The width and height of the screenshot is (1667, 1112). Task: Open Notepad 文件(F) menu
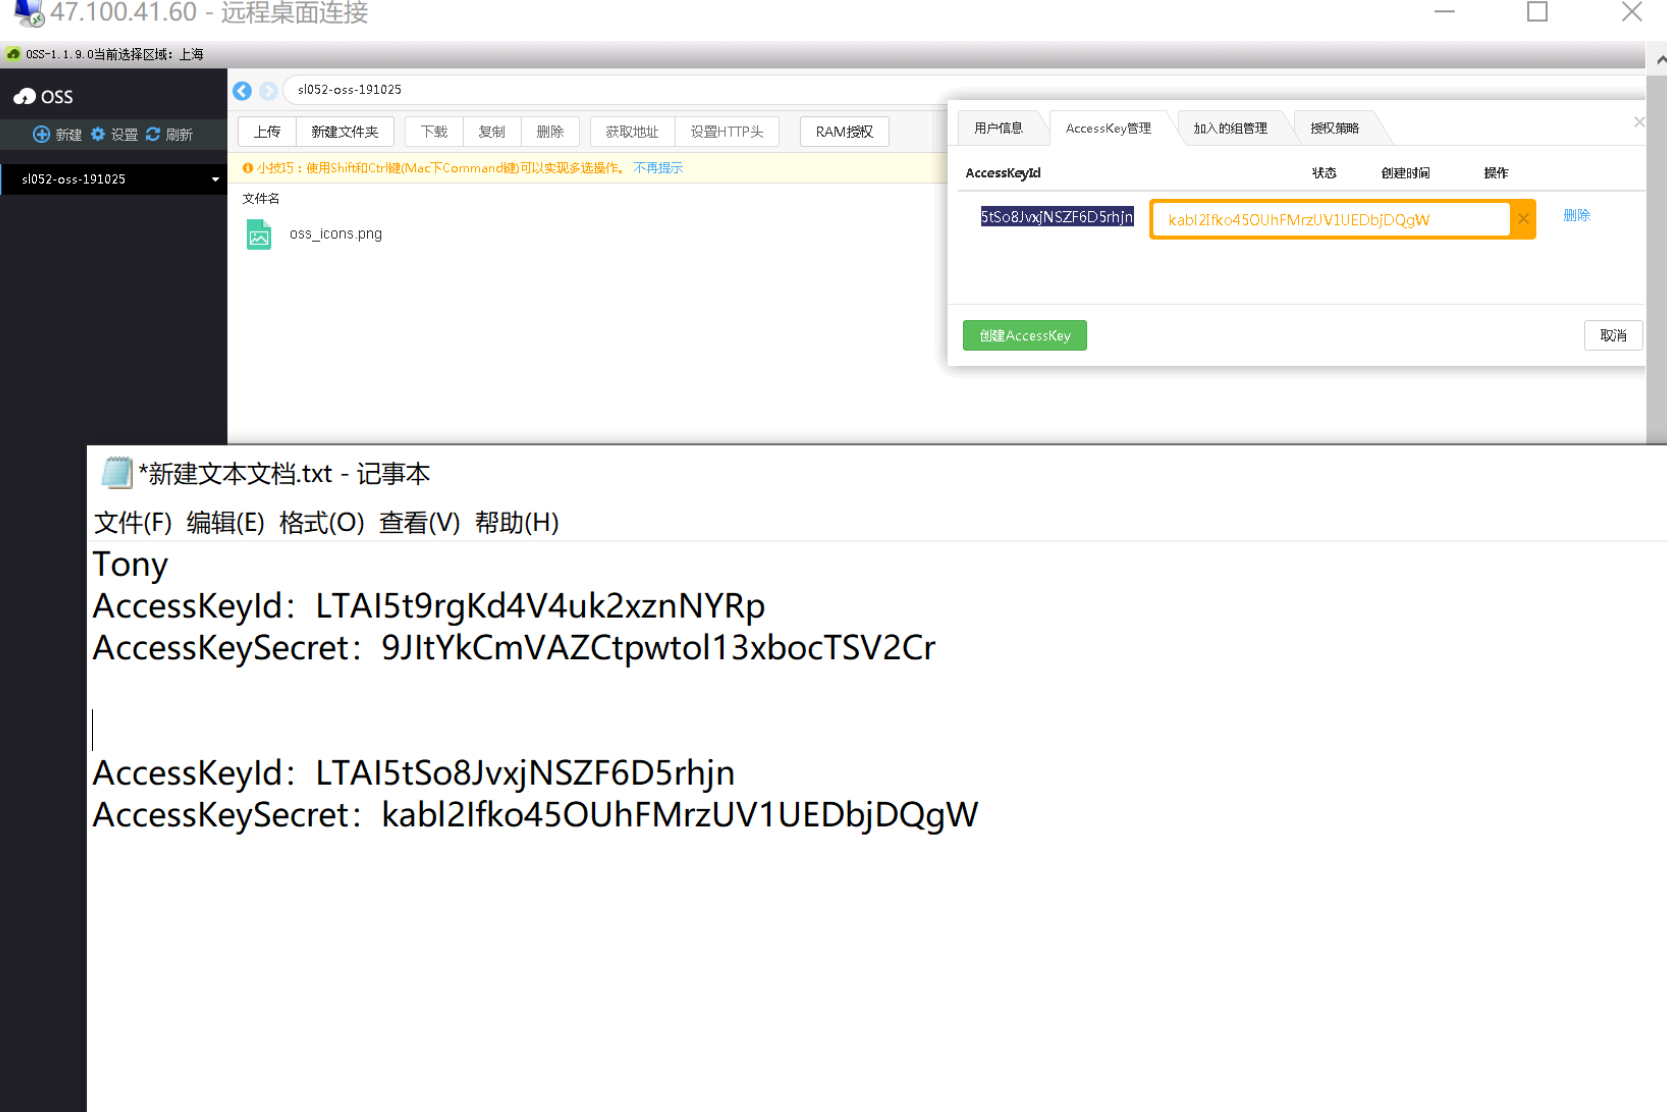pos(133,522)
